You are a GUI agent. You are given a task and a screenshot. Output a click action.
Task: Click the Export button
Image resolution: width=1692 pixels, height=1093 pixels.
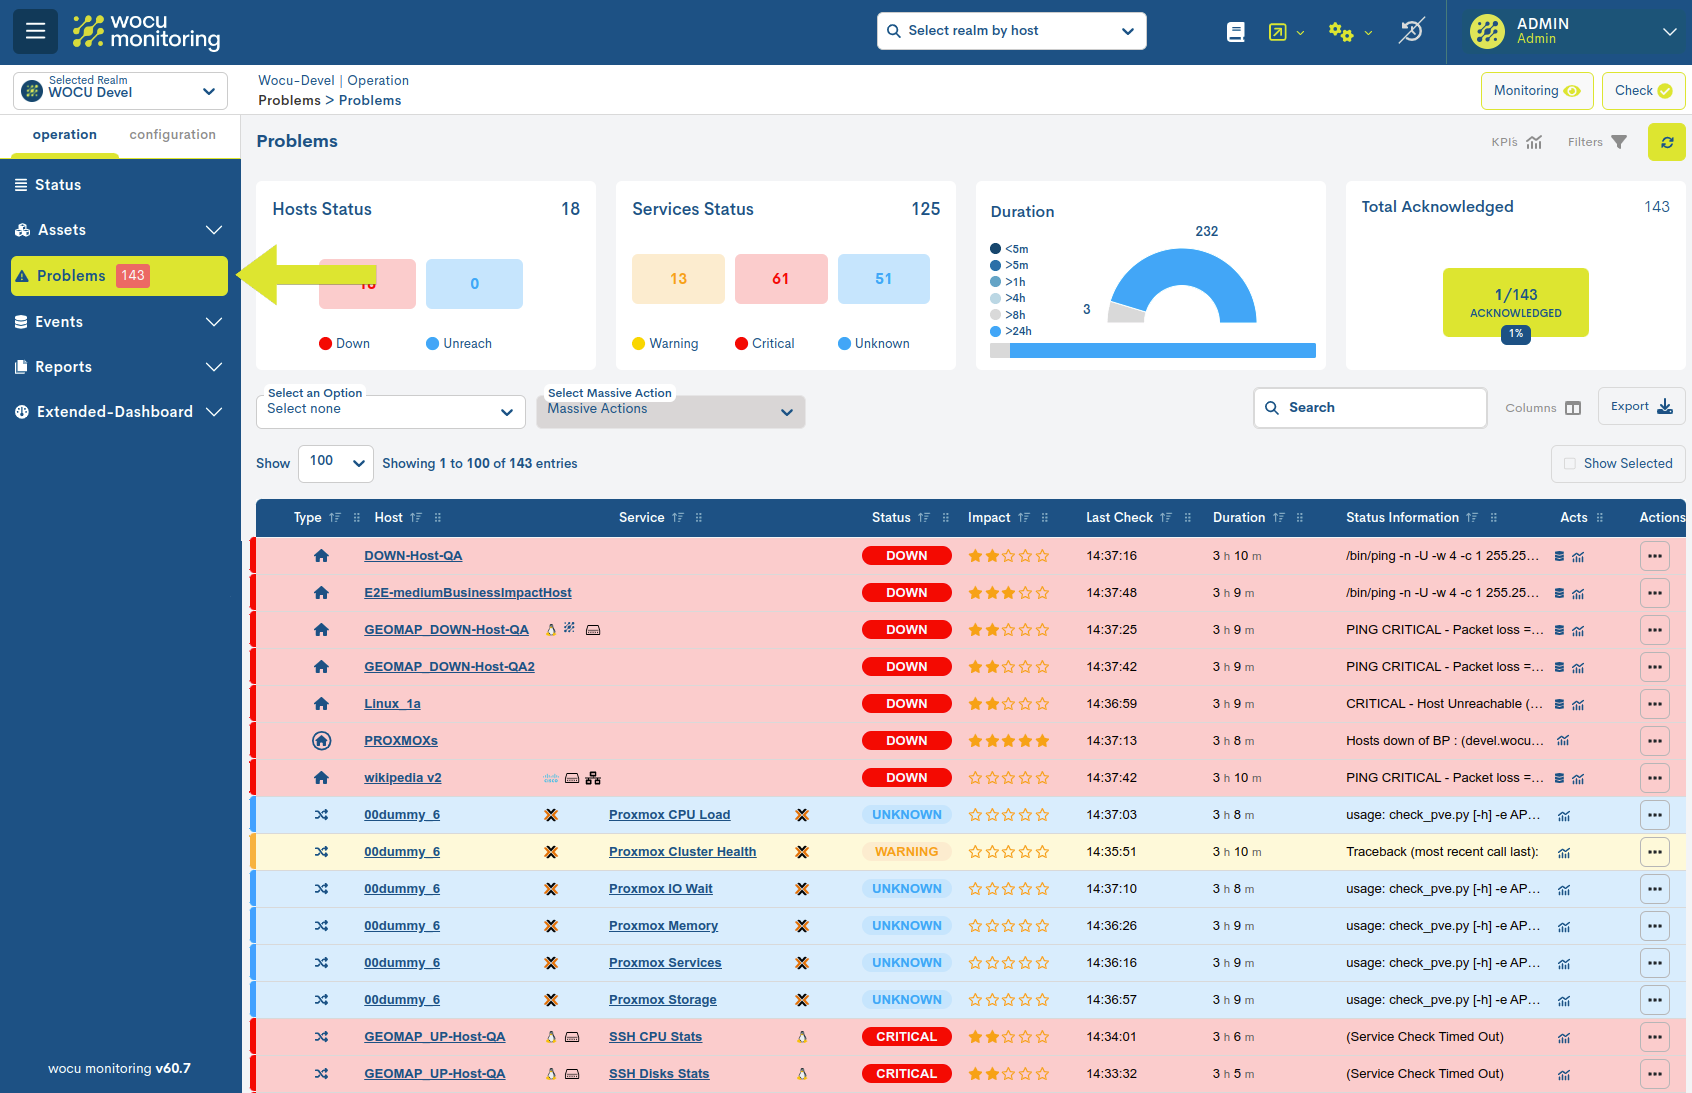pos(1642,406)
